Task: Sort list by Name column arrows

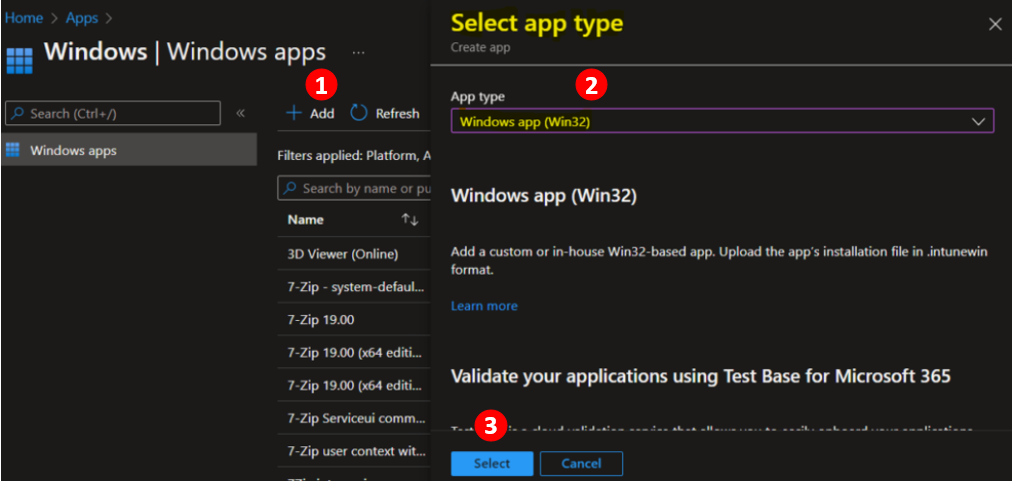Action: point(409,220)
